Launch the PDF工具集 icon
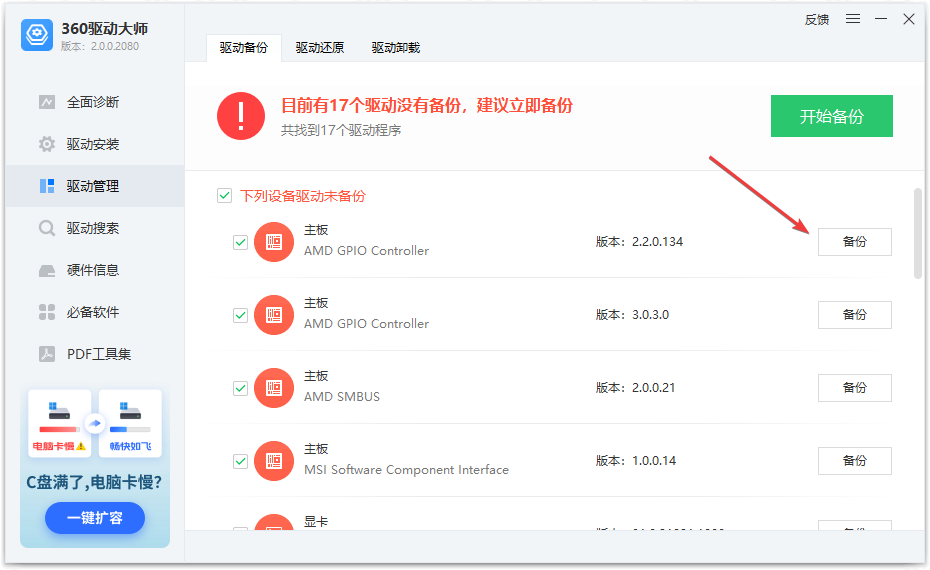This screenshot has width=930, height=570. pyautogui.click(x=47, y=354)
